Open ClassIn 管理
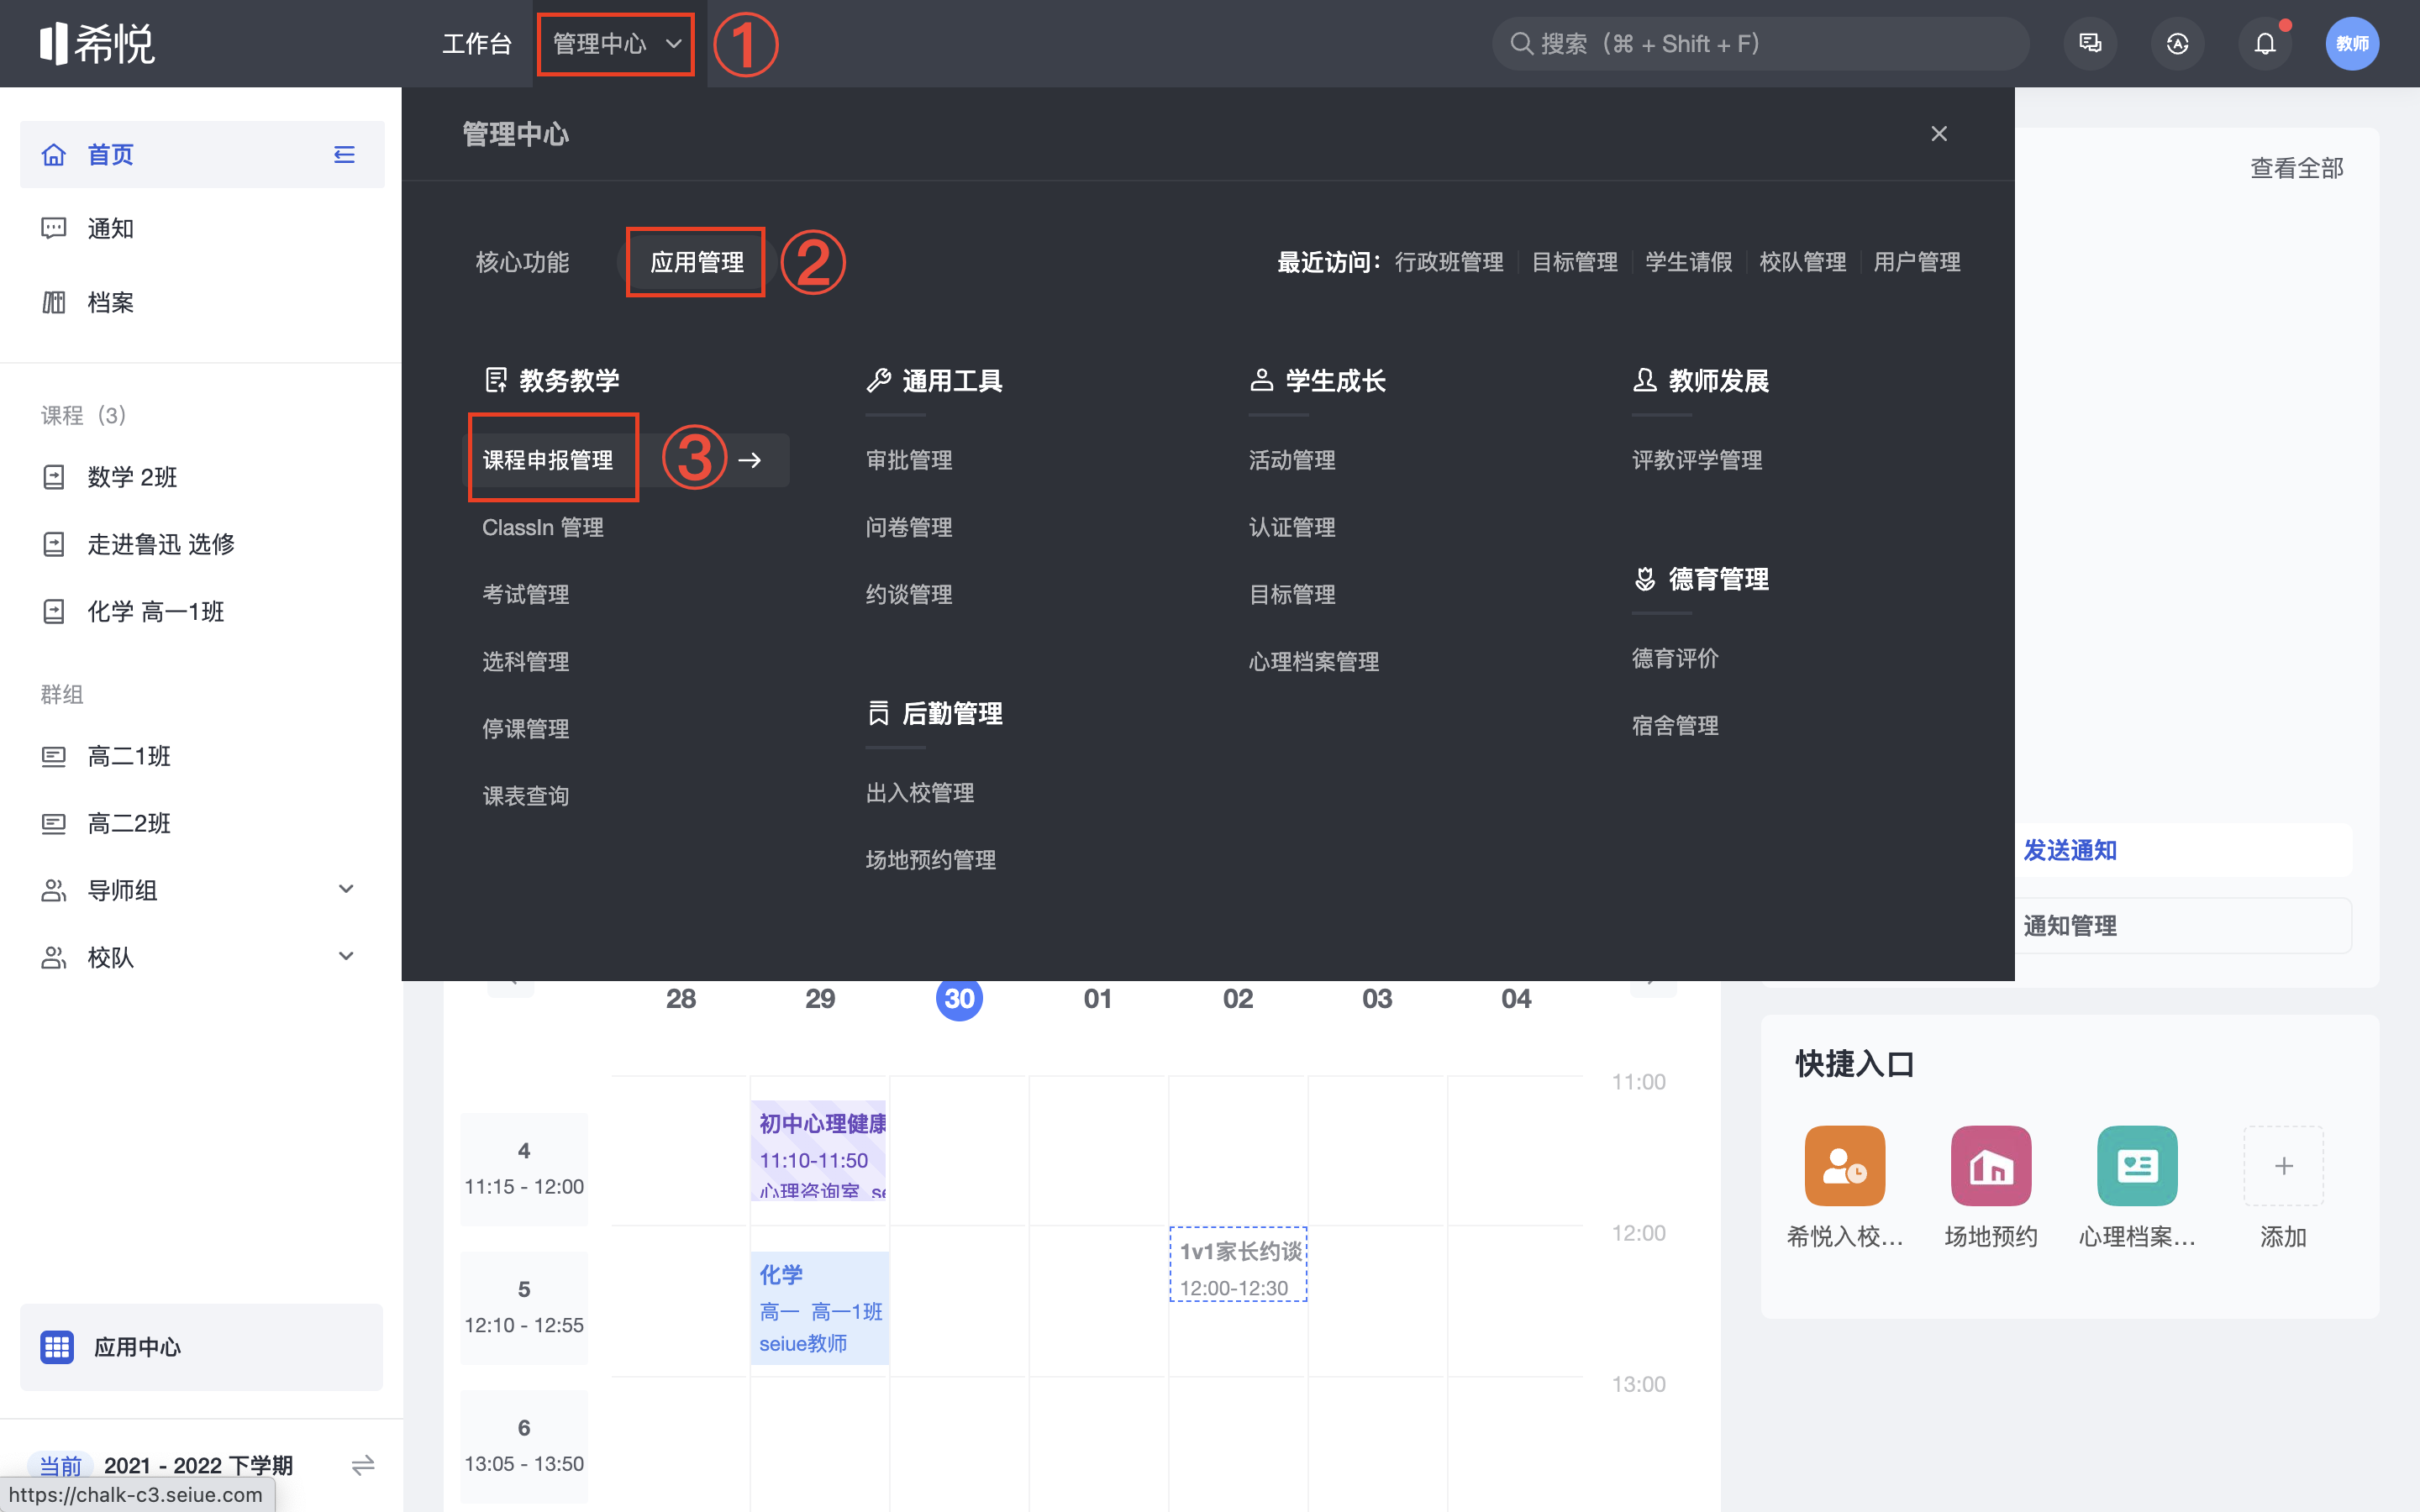The width and height of the screenshot is (2420, 1512). [543, 527]
